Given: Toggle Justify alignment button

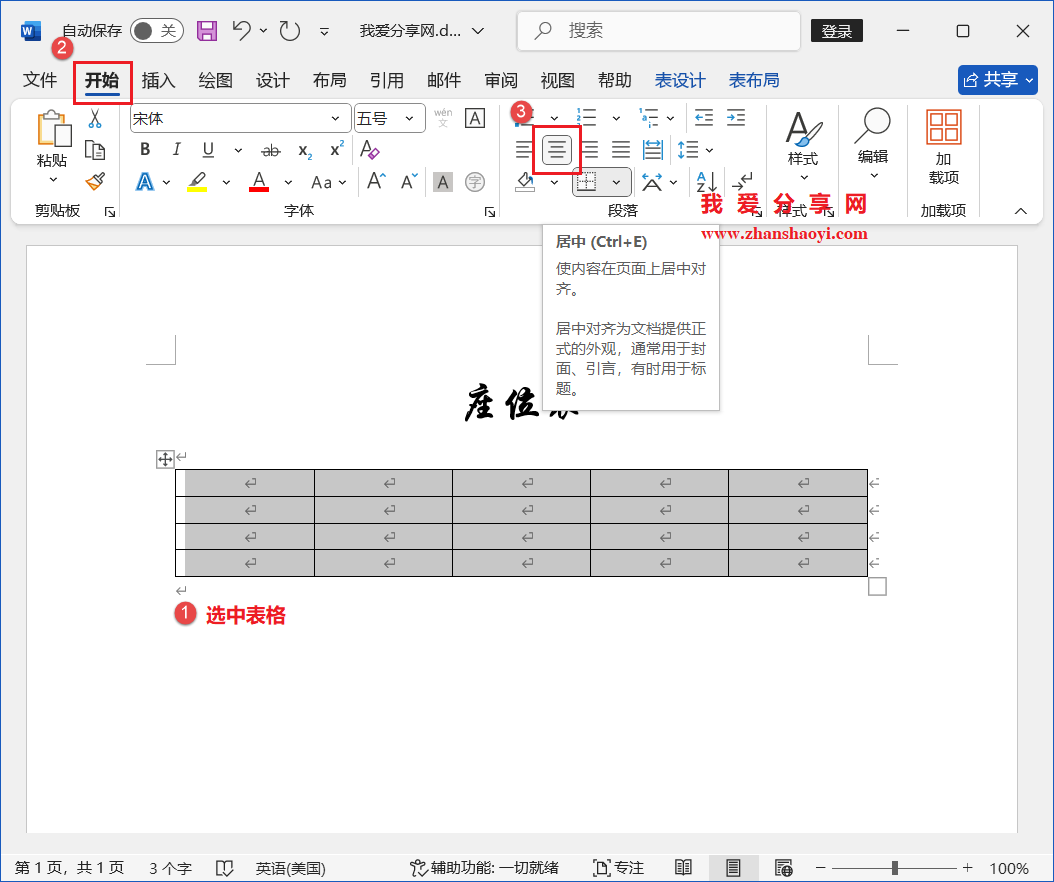Looking at the screenshot, I should (x=620, y=149).
